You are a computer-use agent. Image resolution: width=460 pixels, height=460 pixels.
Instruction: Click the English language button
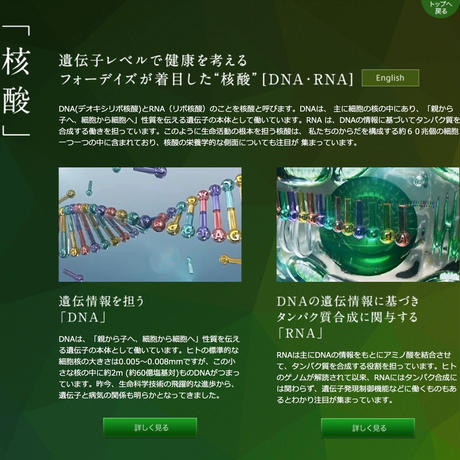click(390, 78)
